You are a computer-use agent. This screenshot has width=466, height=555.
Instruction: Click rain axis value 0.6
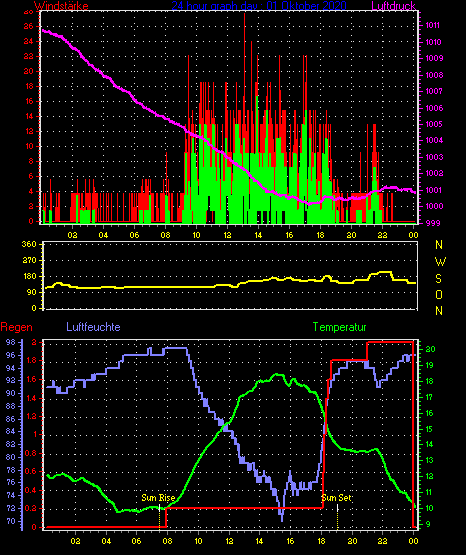coord(31,471)
